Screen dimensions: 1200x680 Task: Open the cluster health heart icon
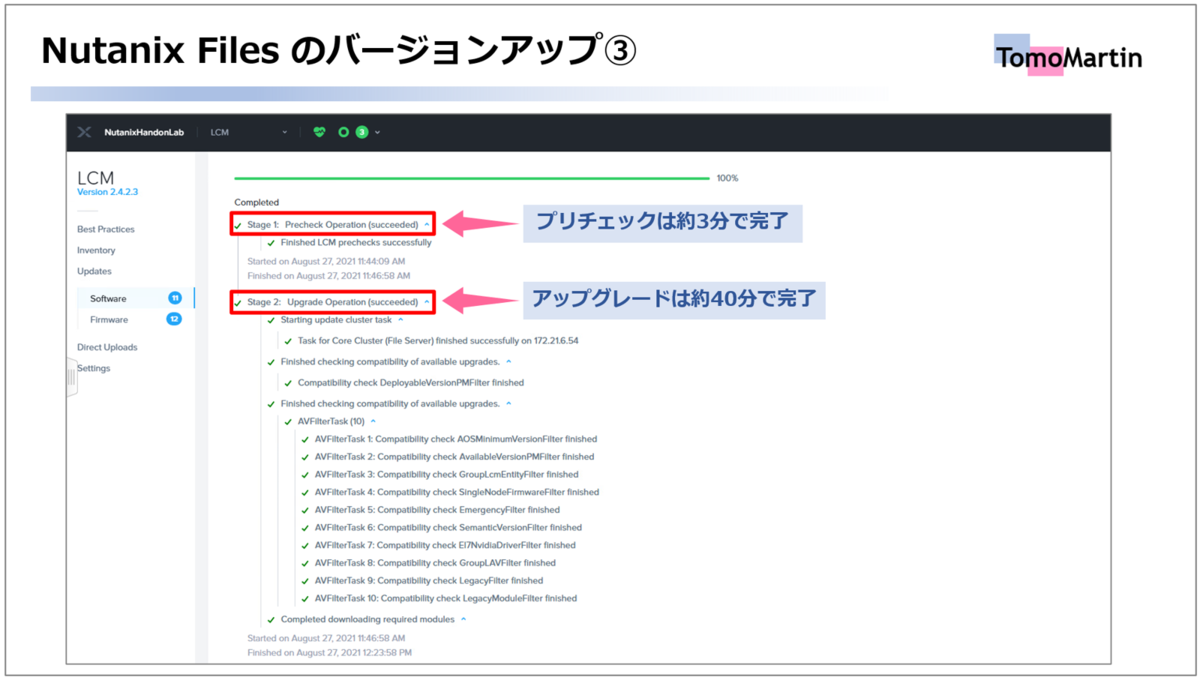(x=320, y=132)
